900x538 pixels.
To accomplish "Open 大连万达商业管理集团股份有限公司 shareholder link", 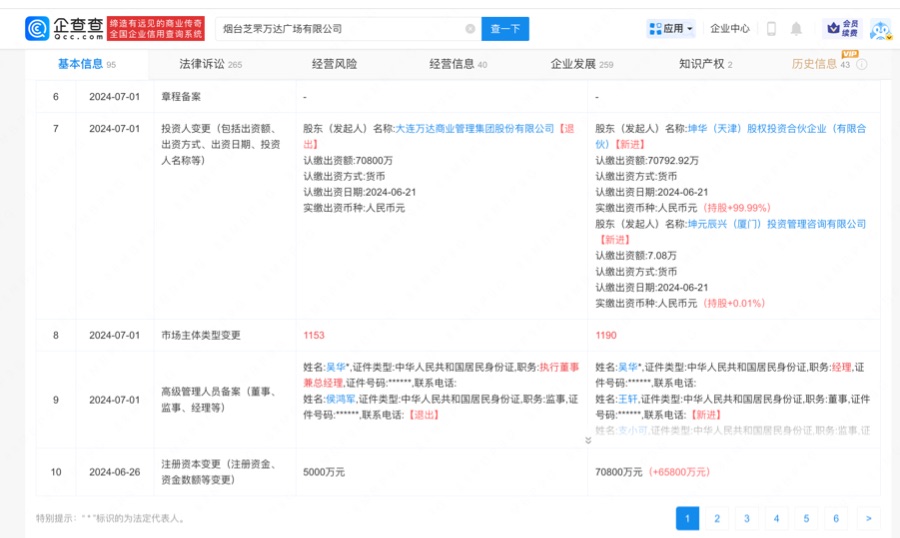I will coord(475,129).
